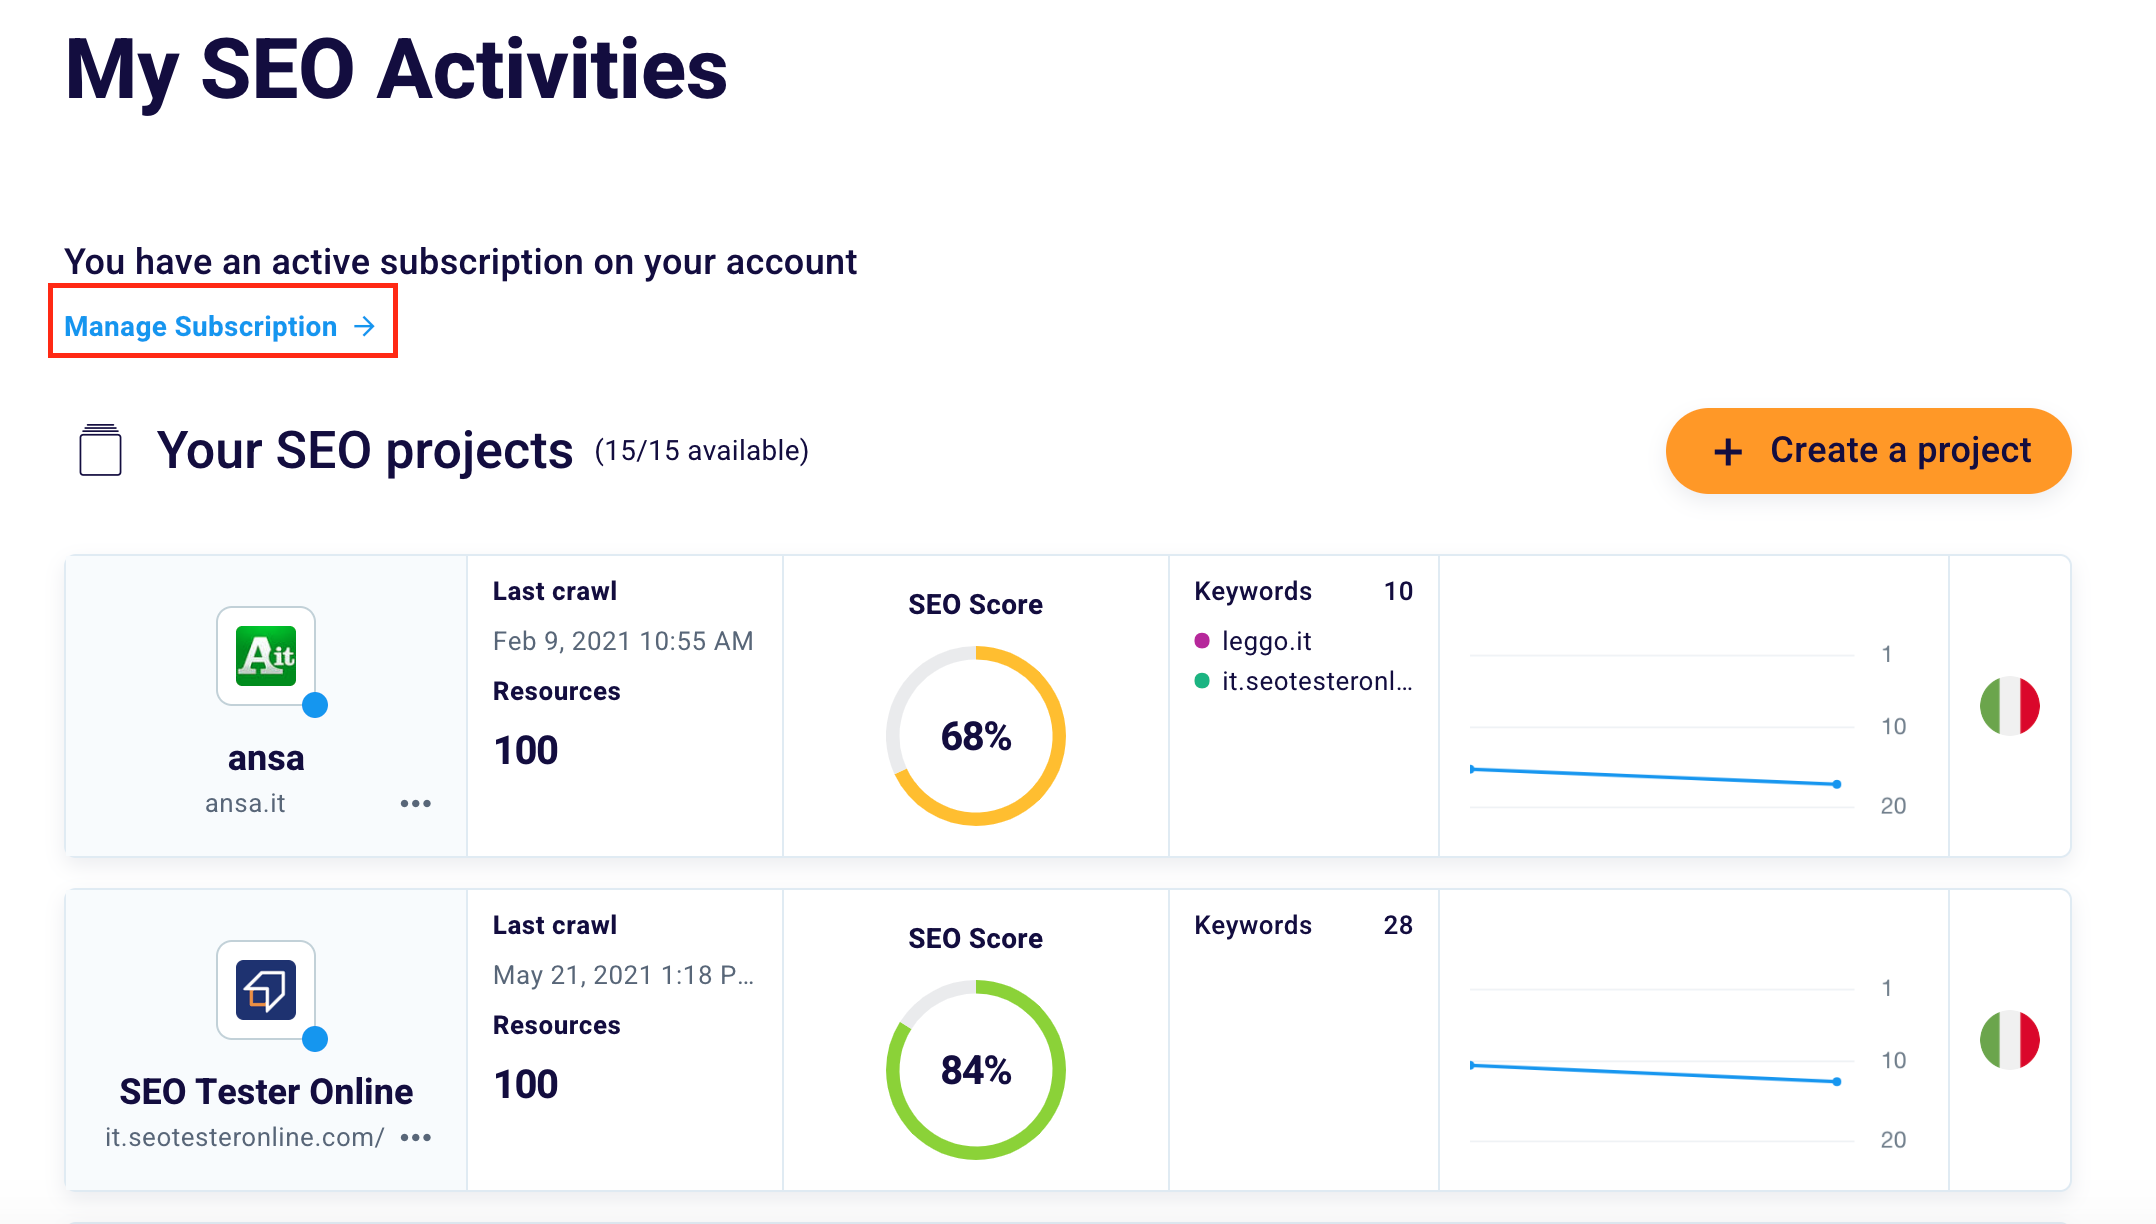Screen dimensions: 2156x1224
Task: Click the Manage Subscription link
Action: tap(201, 326)
